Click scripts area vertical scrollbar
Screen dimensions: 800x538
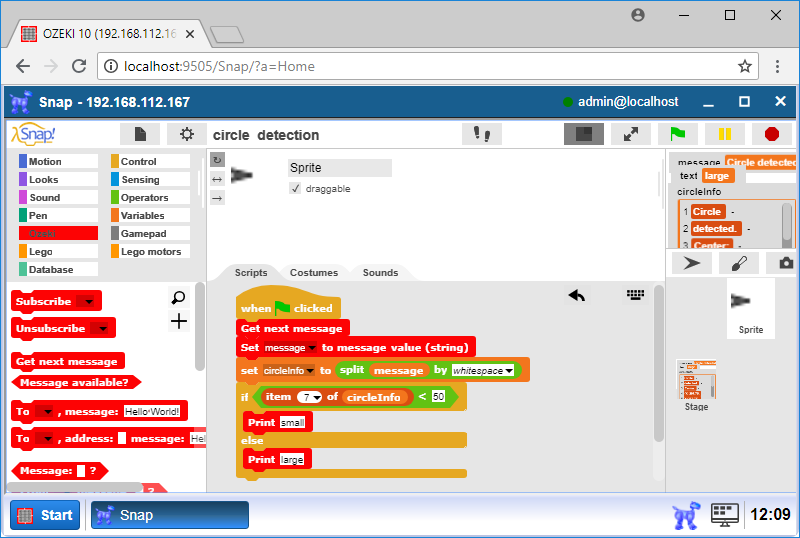[x=659, y=363]
